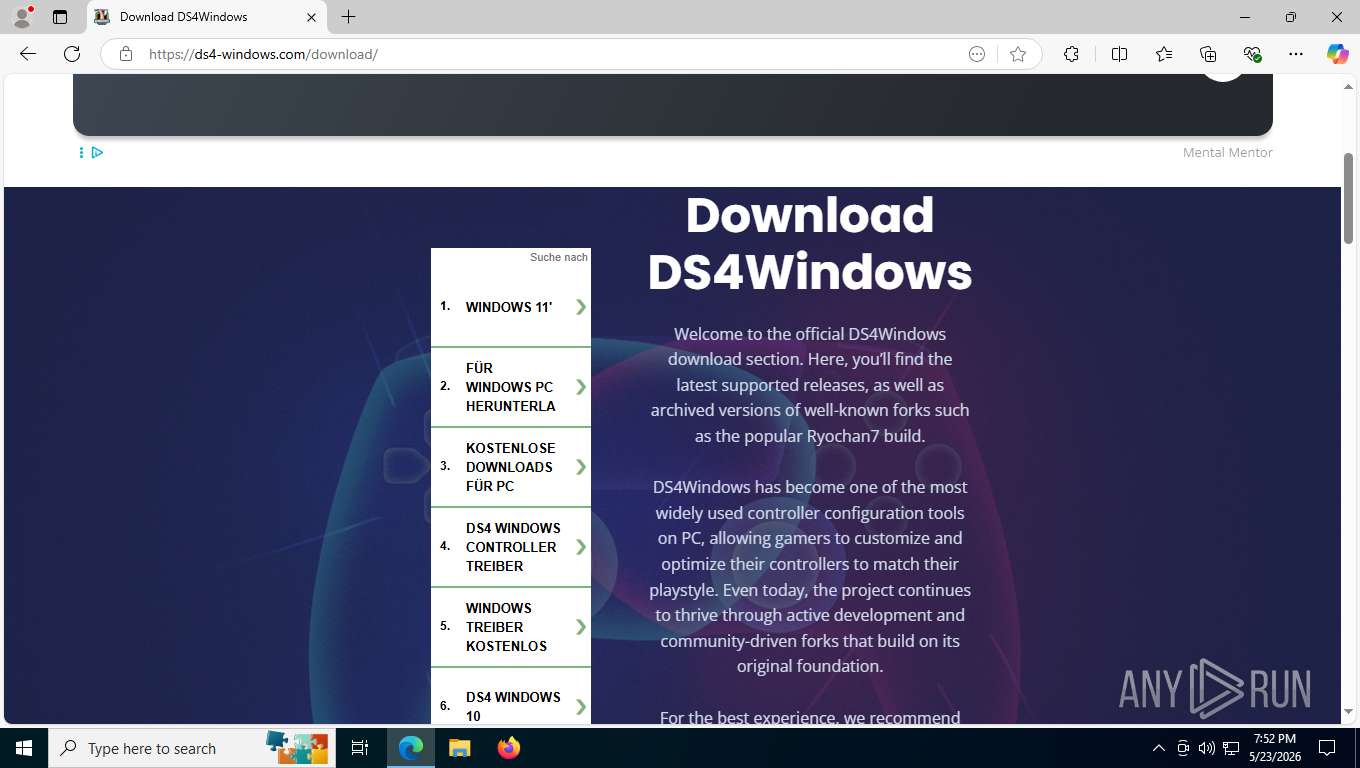Toggle split screen view
The image size is (1360, 768).
point(1119,54)
